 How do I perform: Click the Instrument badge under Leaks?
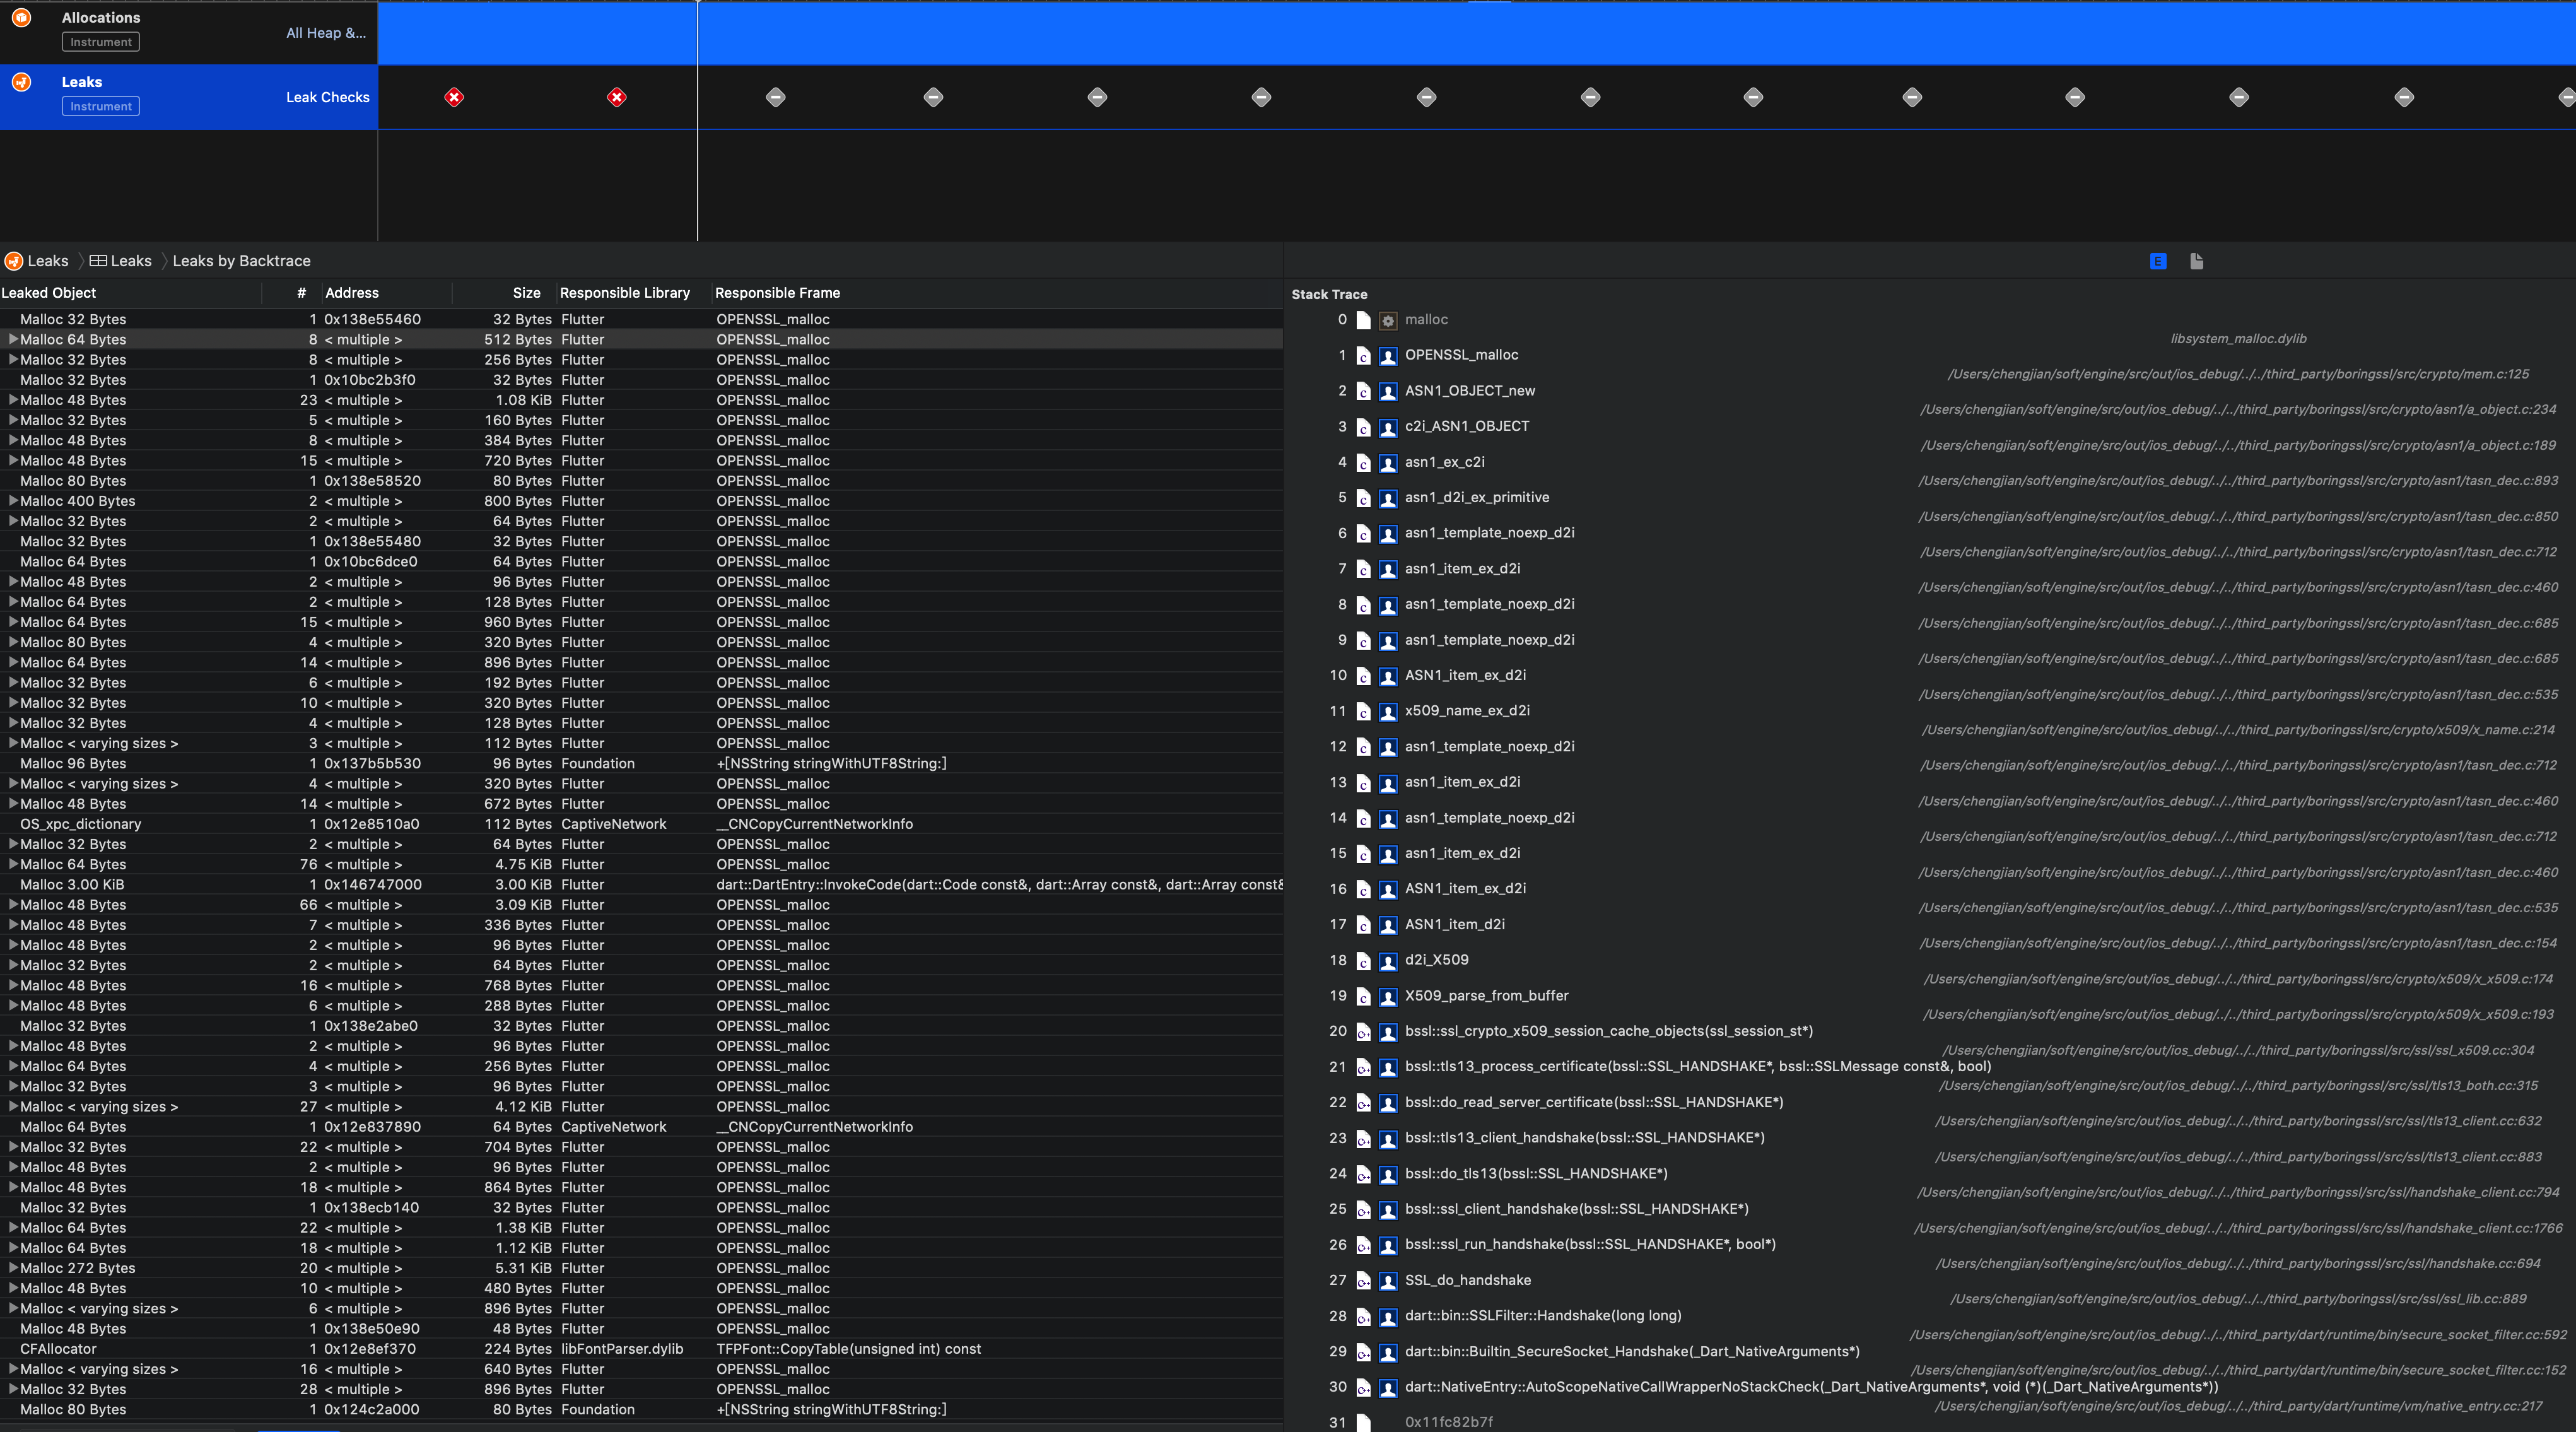[x=101, y=106]
